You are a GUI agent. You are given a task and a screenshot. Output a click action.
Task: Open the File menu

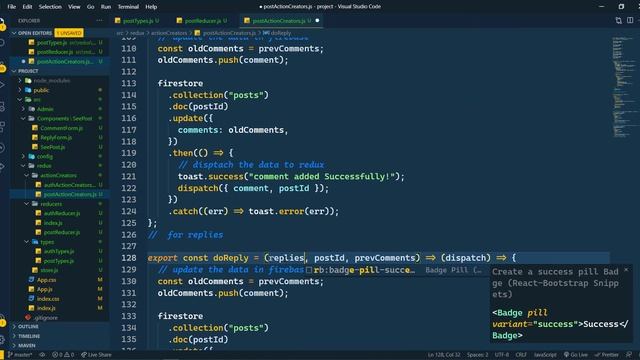[x=11, y=7]
